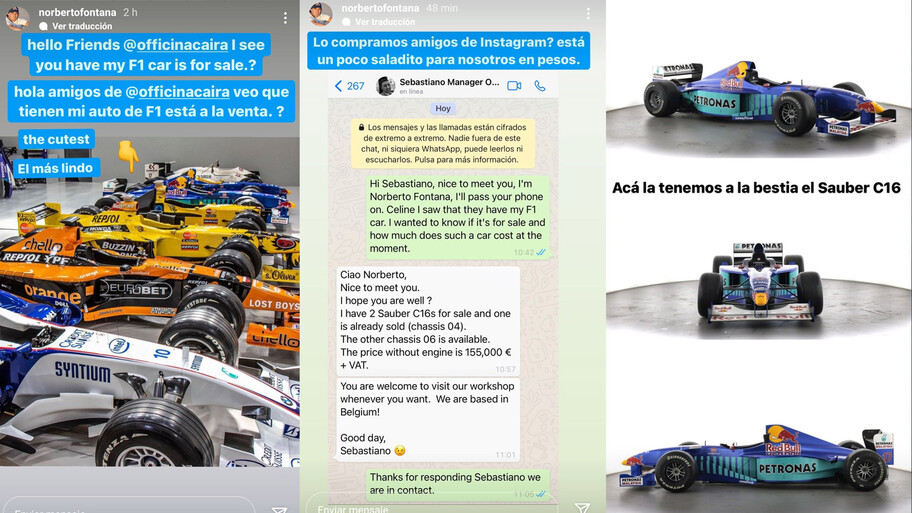Tap the back arrow next to 267

(x=339, y=86)
